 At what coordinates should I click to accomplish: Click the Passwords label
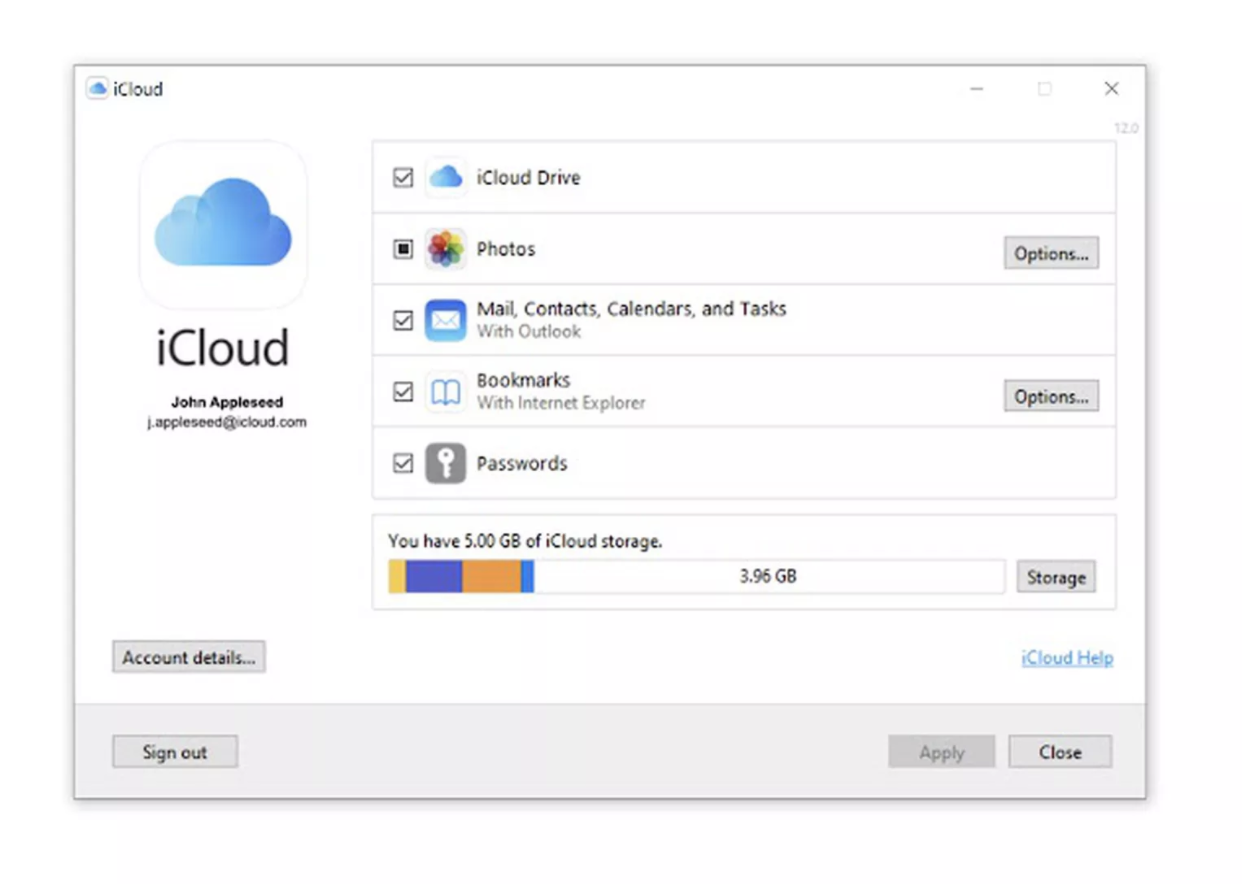click(x=522, y=464)
